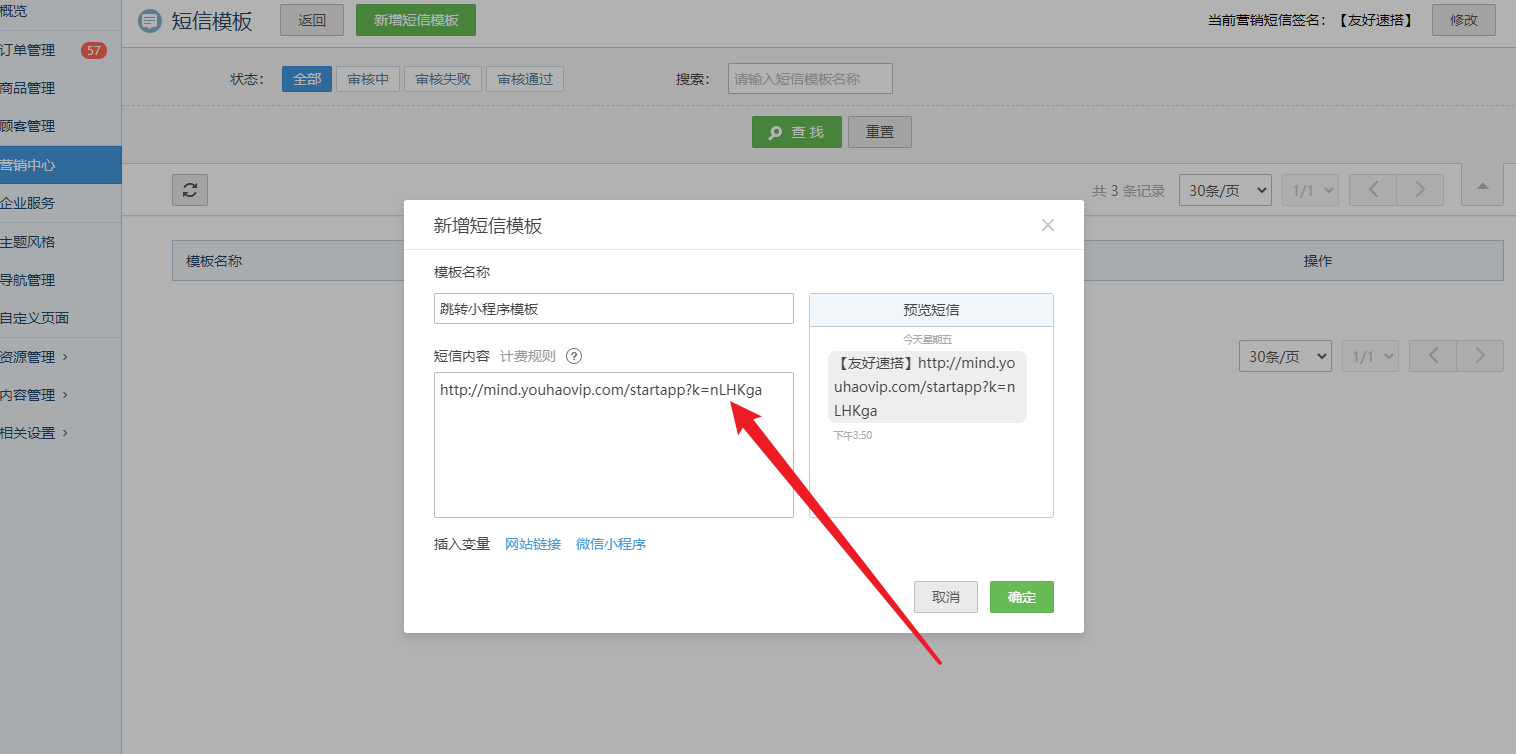The width and height of the screenshot is (1516, 754).
Task: Open the top 1/1 page selector
Action: [1310, 190]
